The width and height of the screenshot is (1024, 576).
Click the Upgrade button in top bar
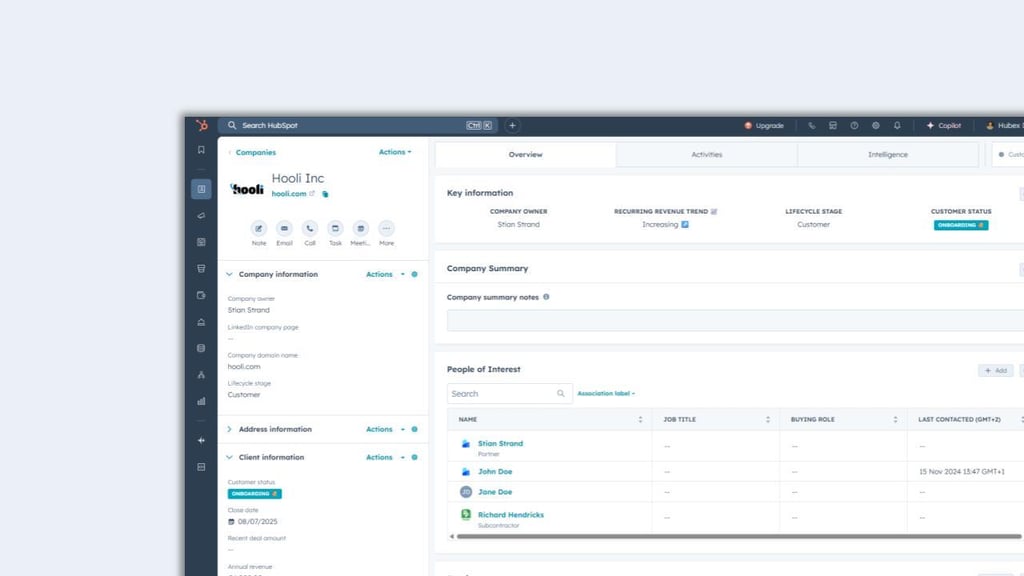(764, 125)
